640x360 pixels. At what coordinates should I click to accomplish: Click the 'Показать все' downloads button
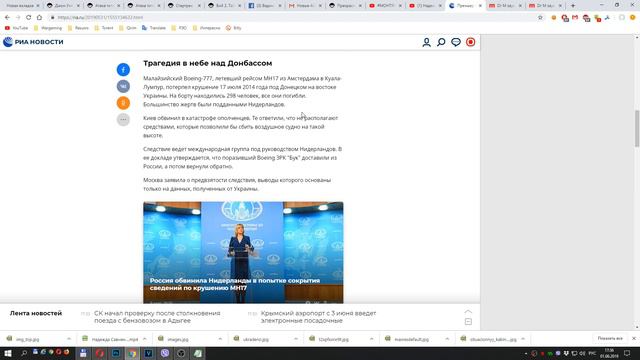pyautogui.click(x=610, y=339)
